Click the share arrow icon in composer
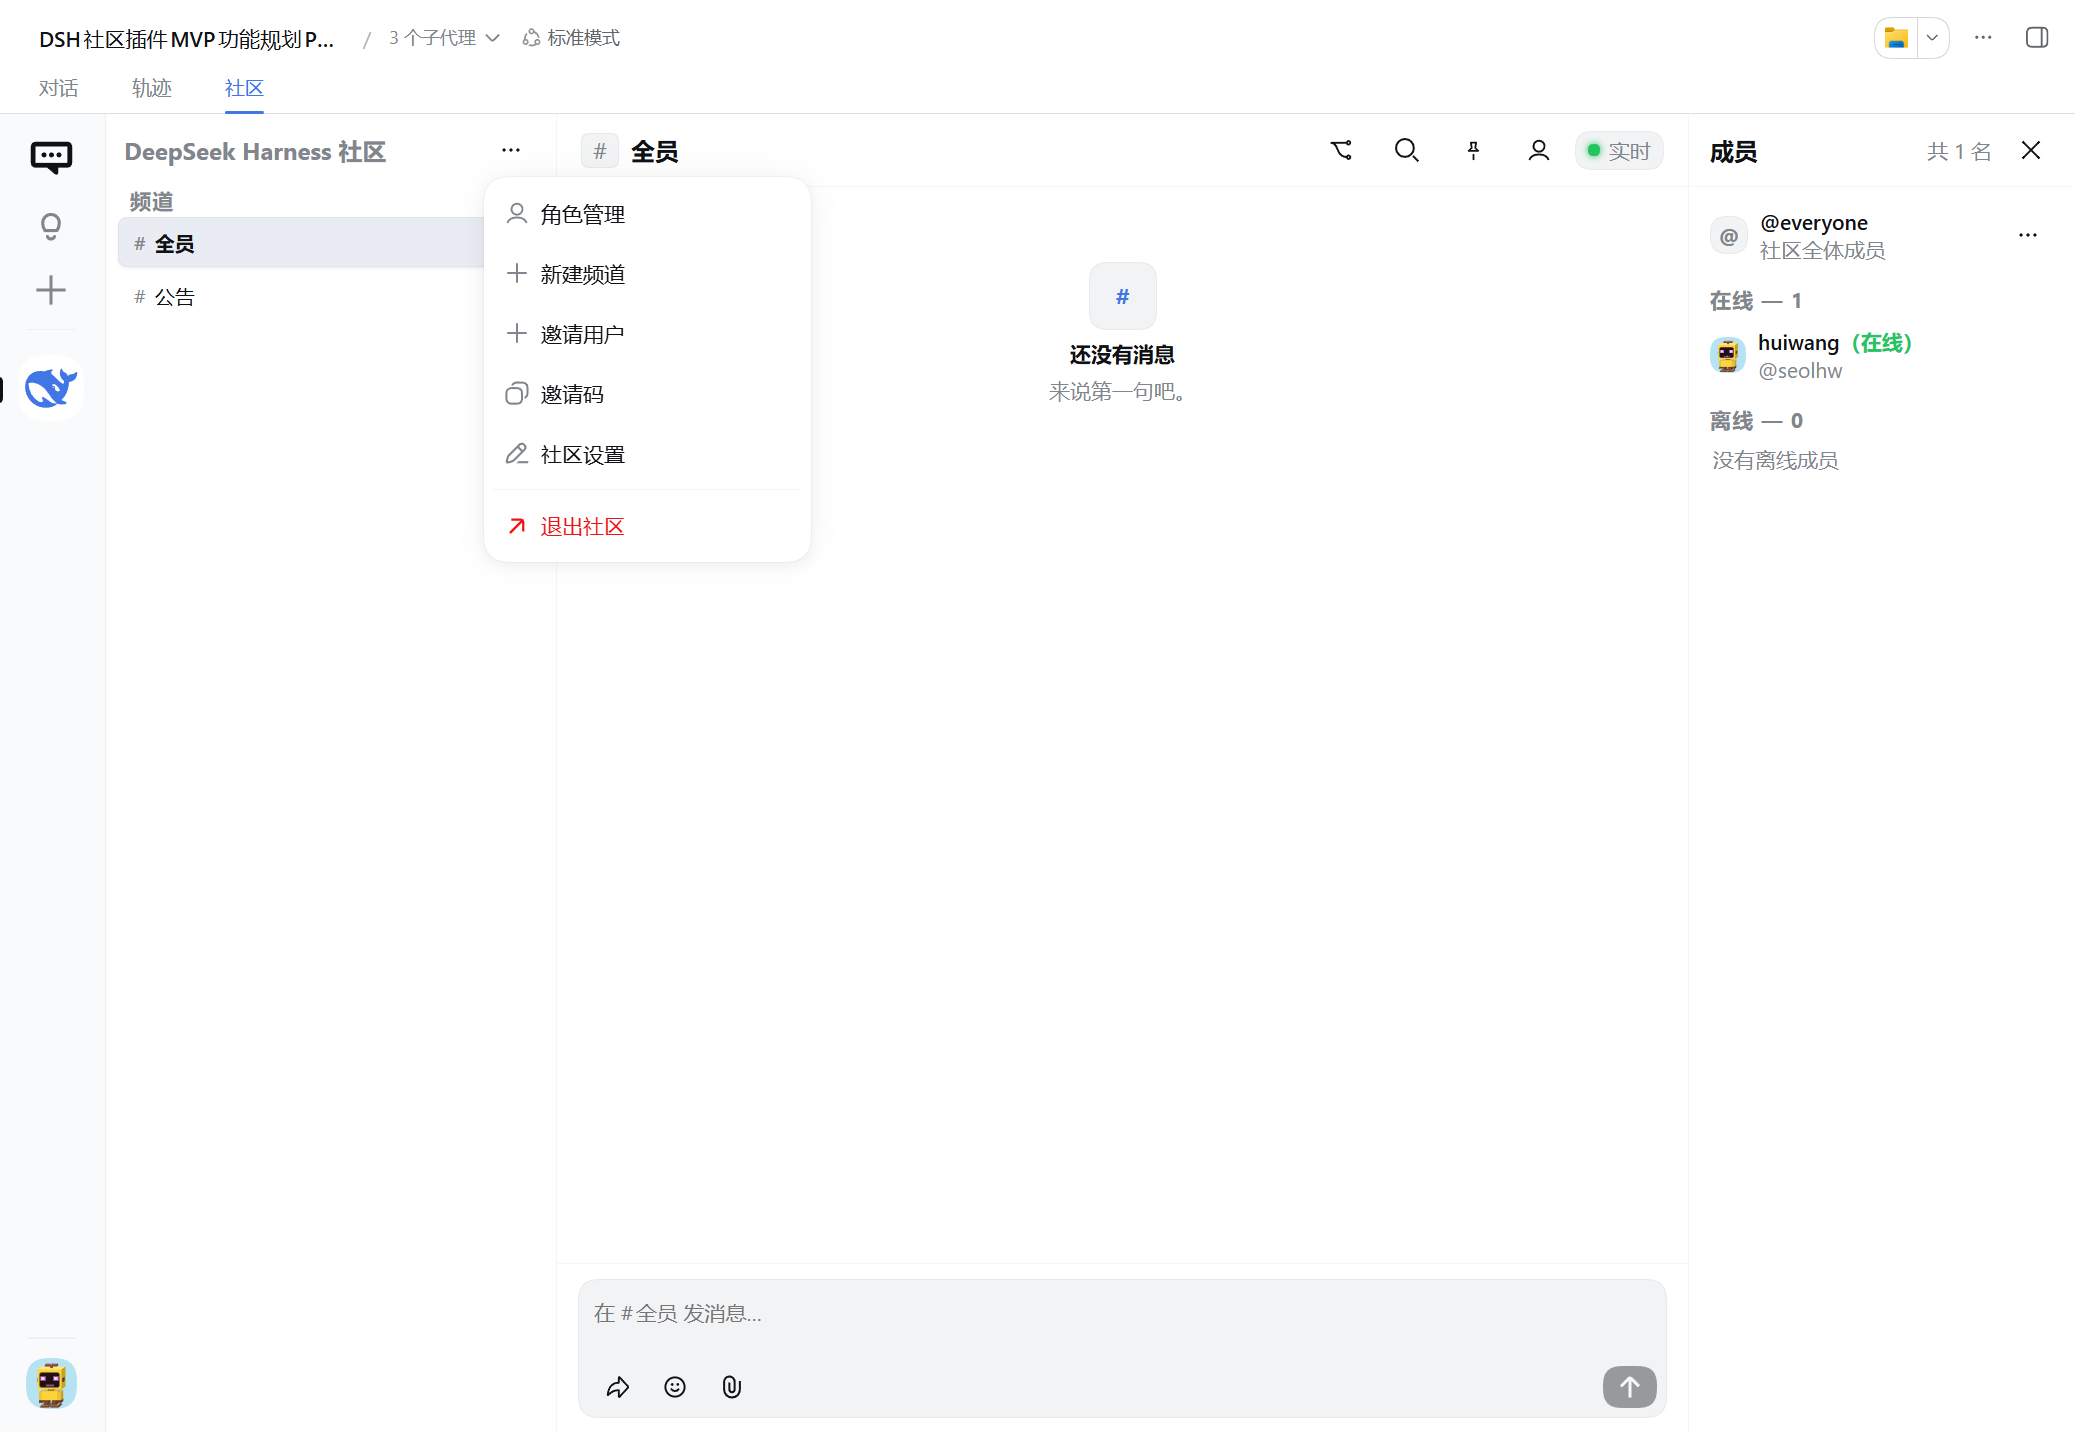The image size is (2075, 1432). pyautogui.click(x=618, y=1387)
